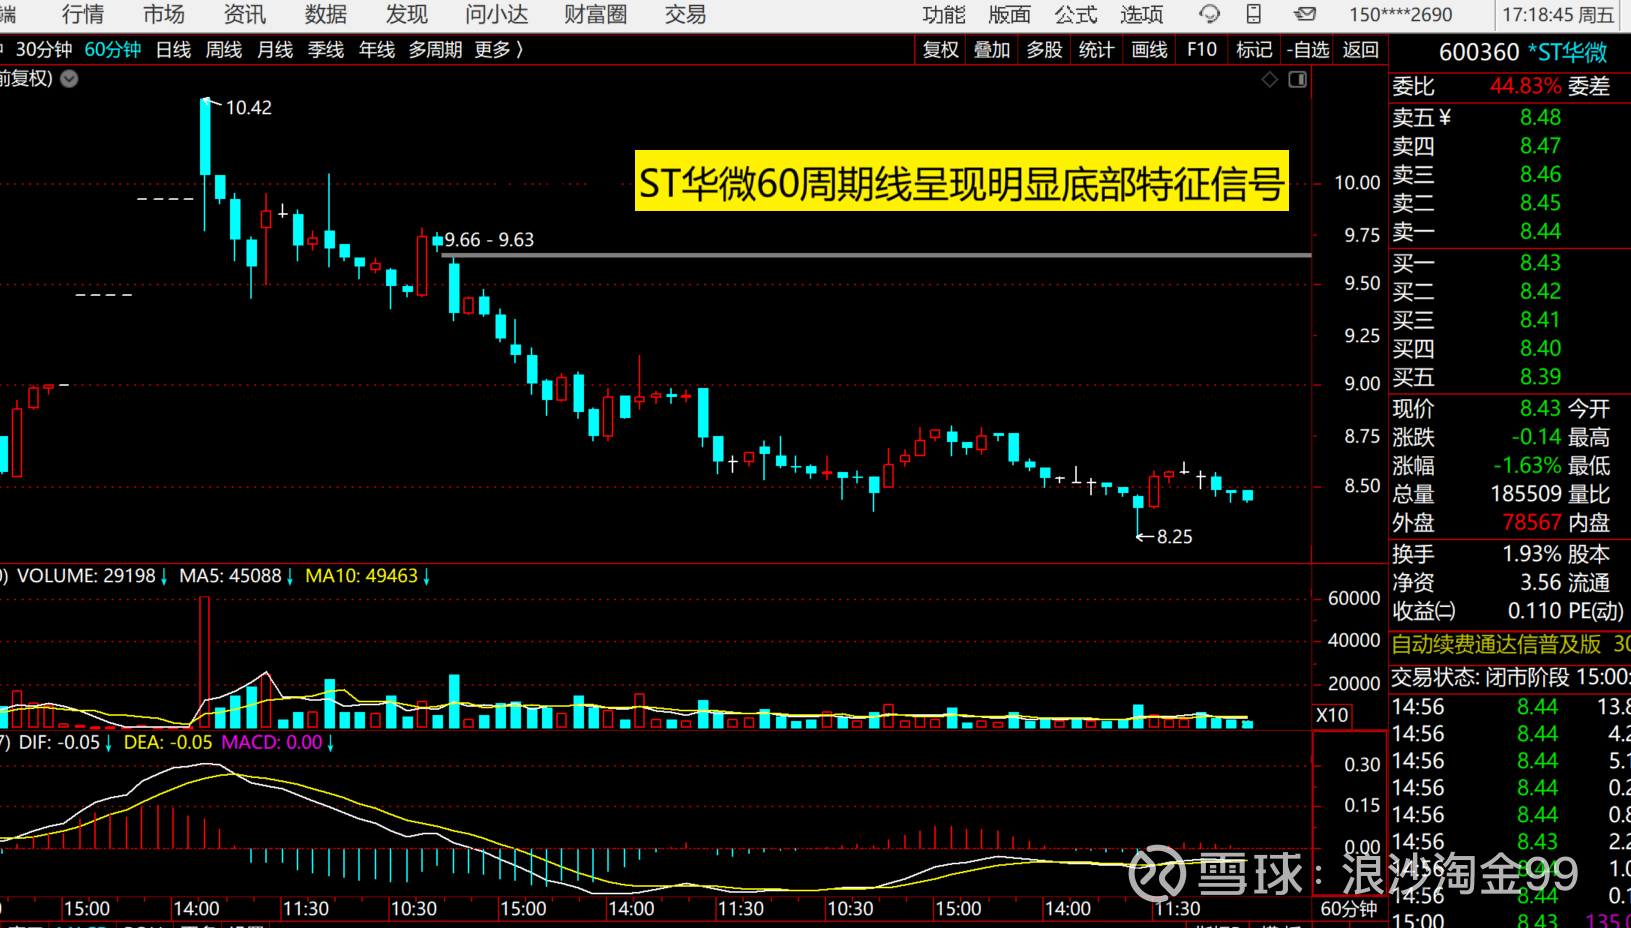This screenshot has width=1631, height=928.
Task: Expand the 前复权 dropdown arrow
Action: point(69,79)
